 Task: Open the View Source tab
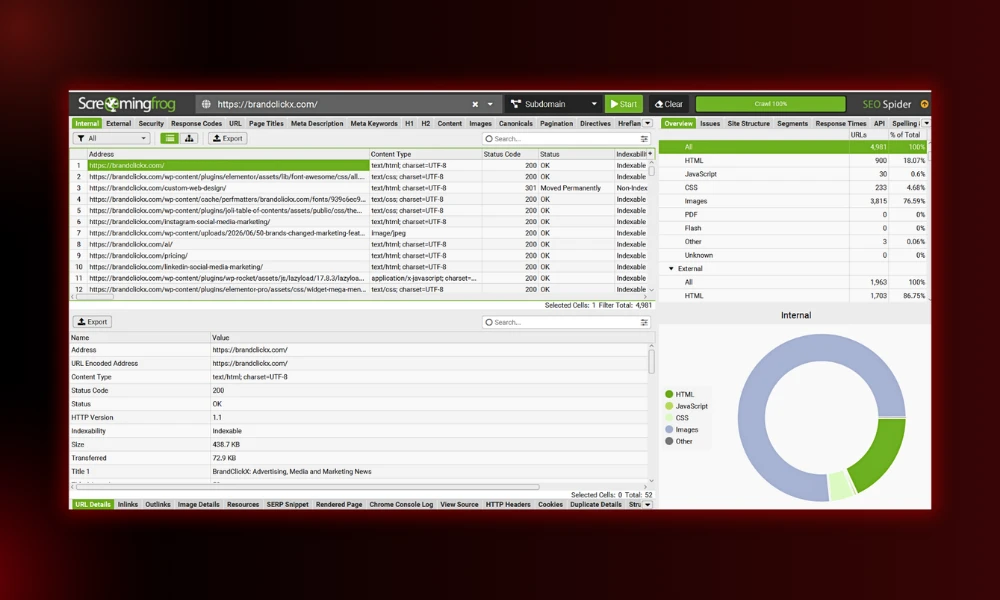pyautogui.click(x=459, y=504)
